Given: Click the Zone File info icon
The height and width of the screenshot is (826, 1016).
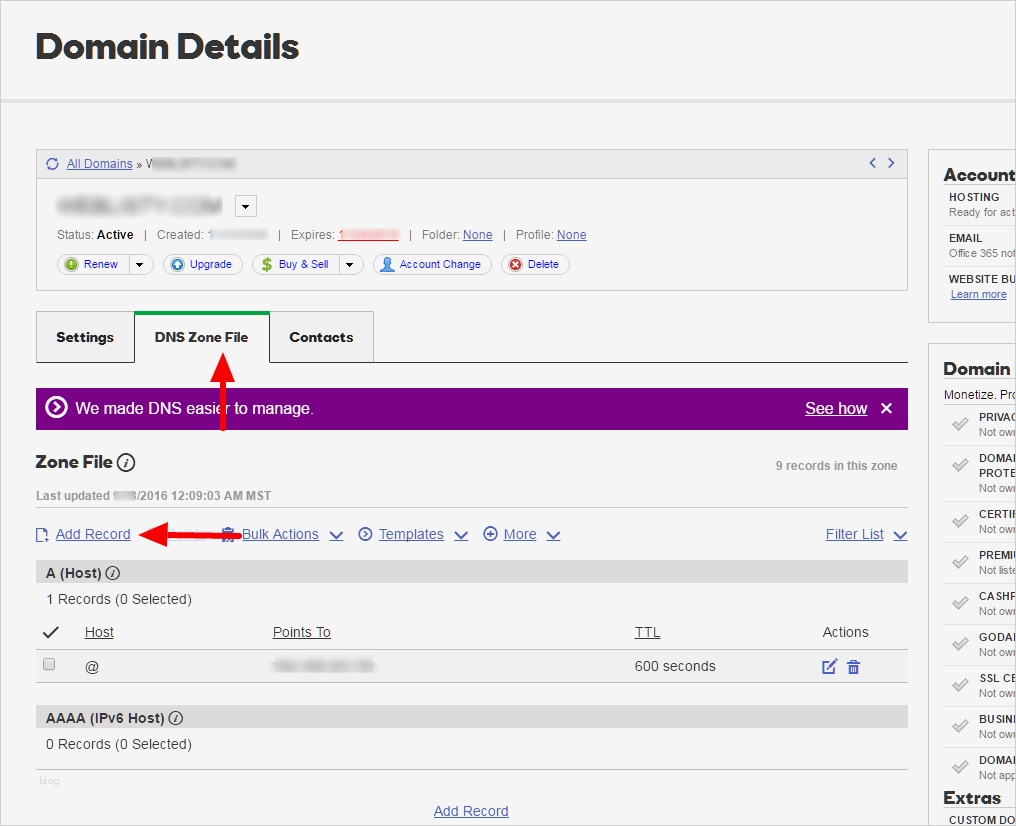Looking at the screenshot, I should pos(126,463).
